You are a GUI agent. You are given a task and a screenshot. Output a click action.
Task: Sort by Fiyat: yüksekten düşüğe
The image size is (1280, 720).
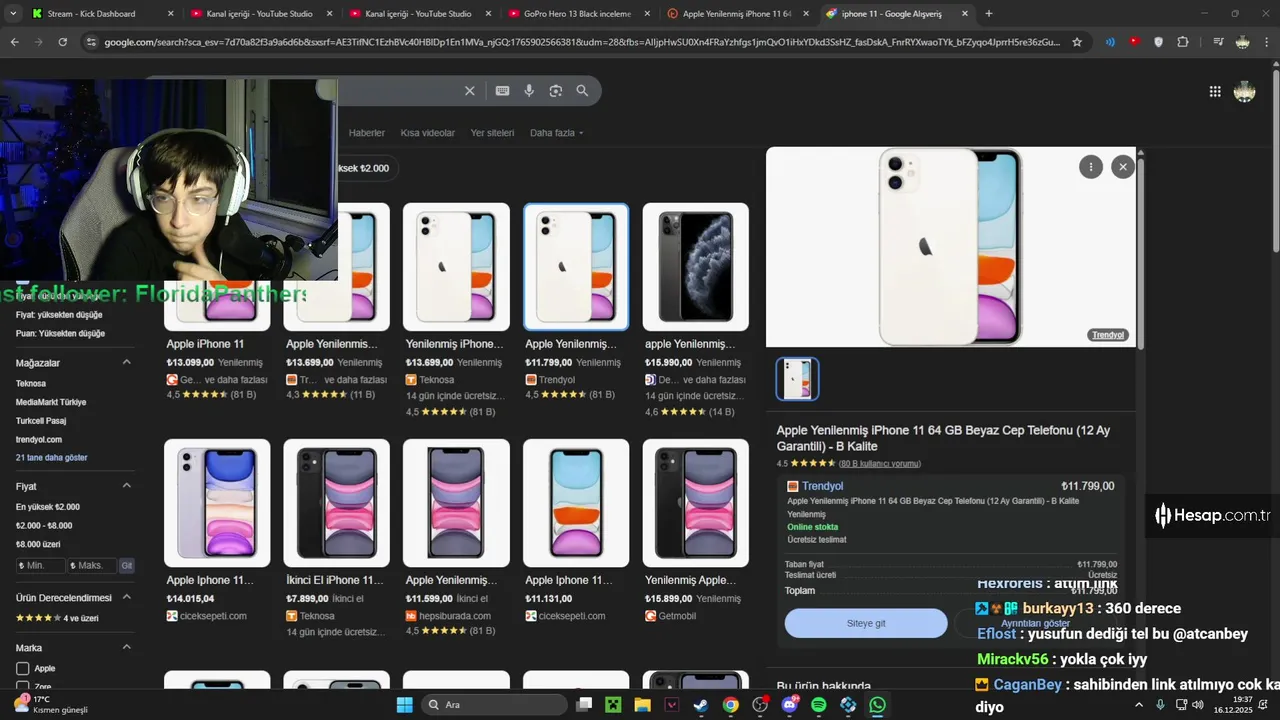pos(59,315)
